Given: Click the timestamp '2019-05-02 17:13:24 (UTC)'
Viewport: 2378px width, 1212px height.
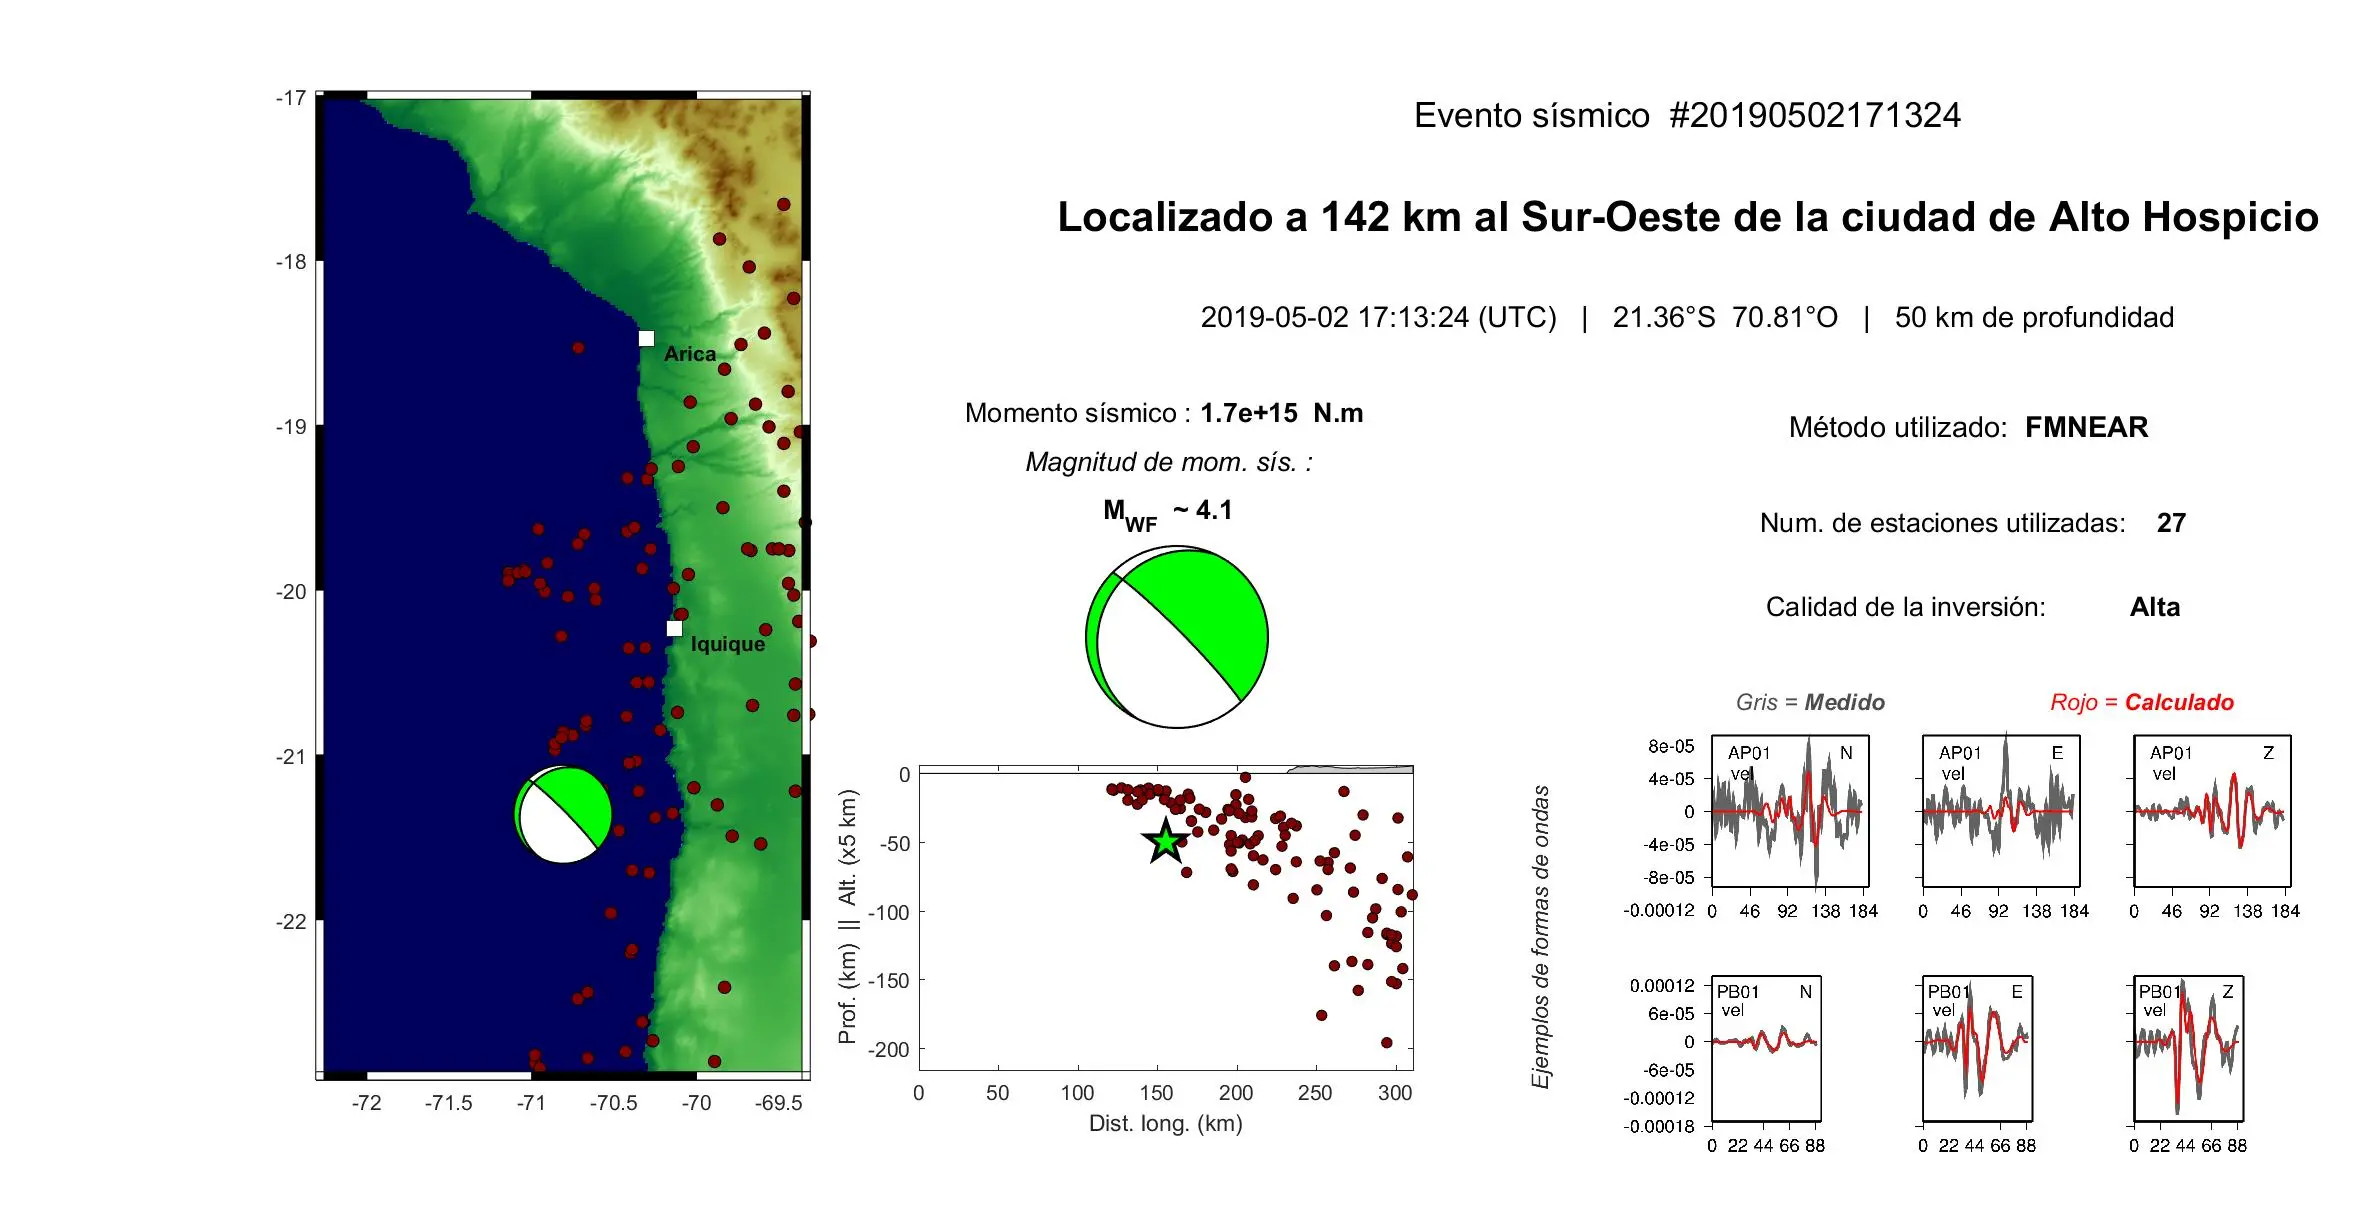Looking at the screenshot, I should point(1378,317).
